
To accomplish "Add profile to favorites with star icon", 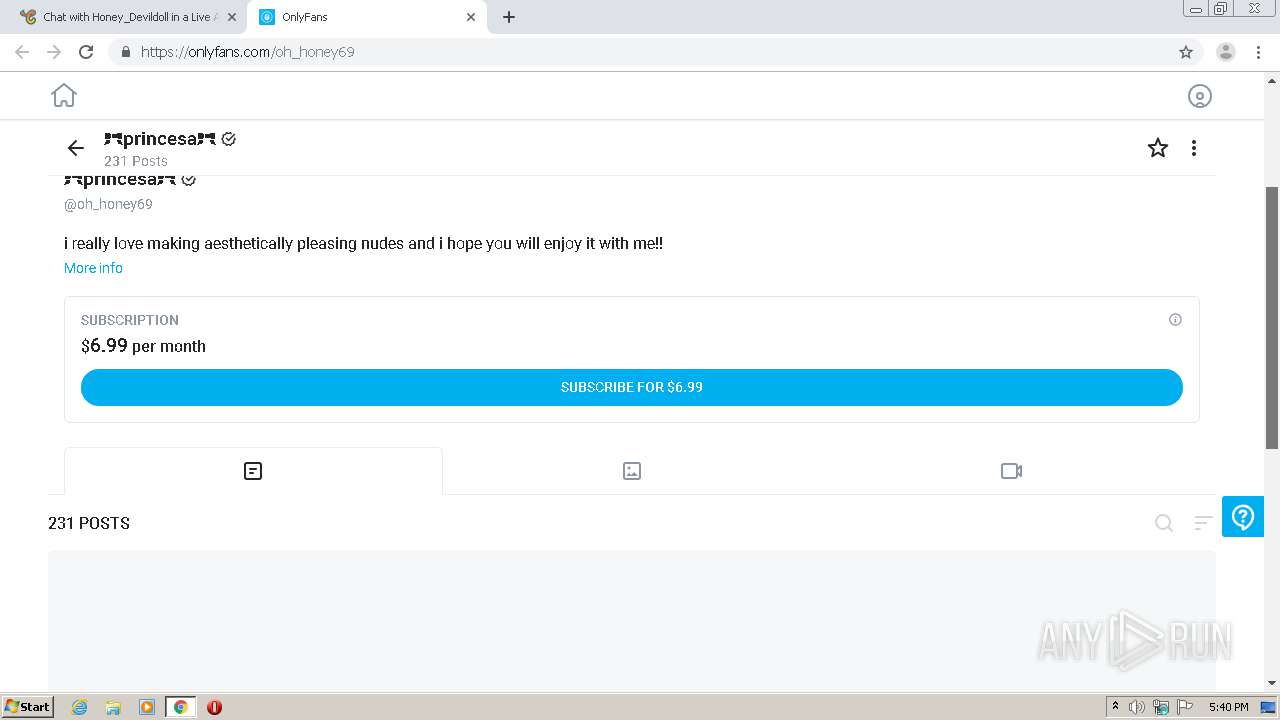I will click(1158, 148).
